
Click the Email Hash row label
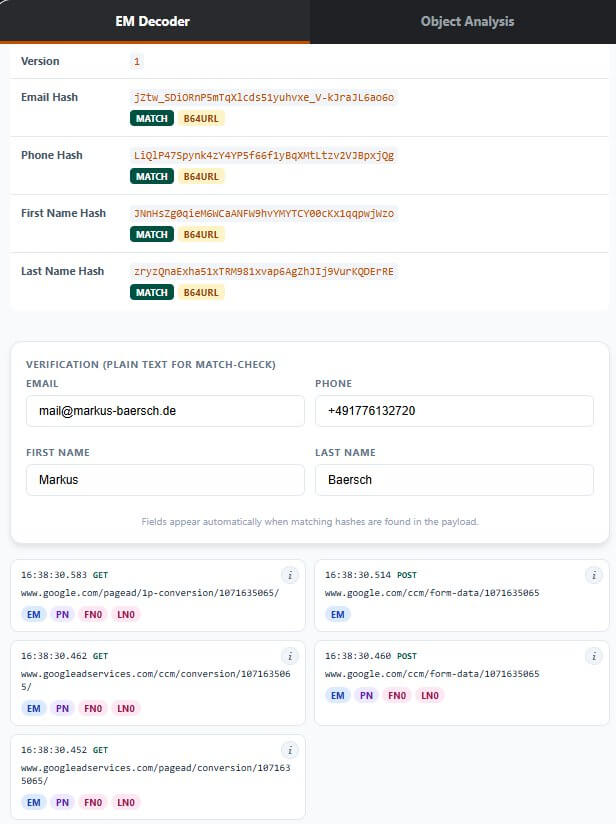click(x=49, y=97)
